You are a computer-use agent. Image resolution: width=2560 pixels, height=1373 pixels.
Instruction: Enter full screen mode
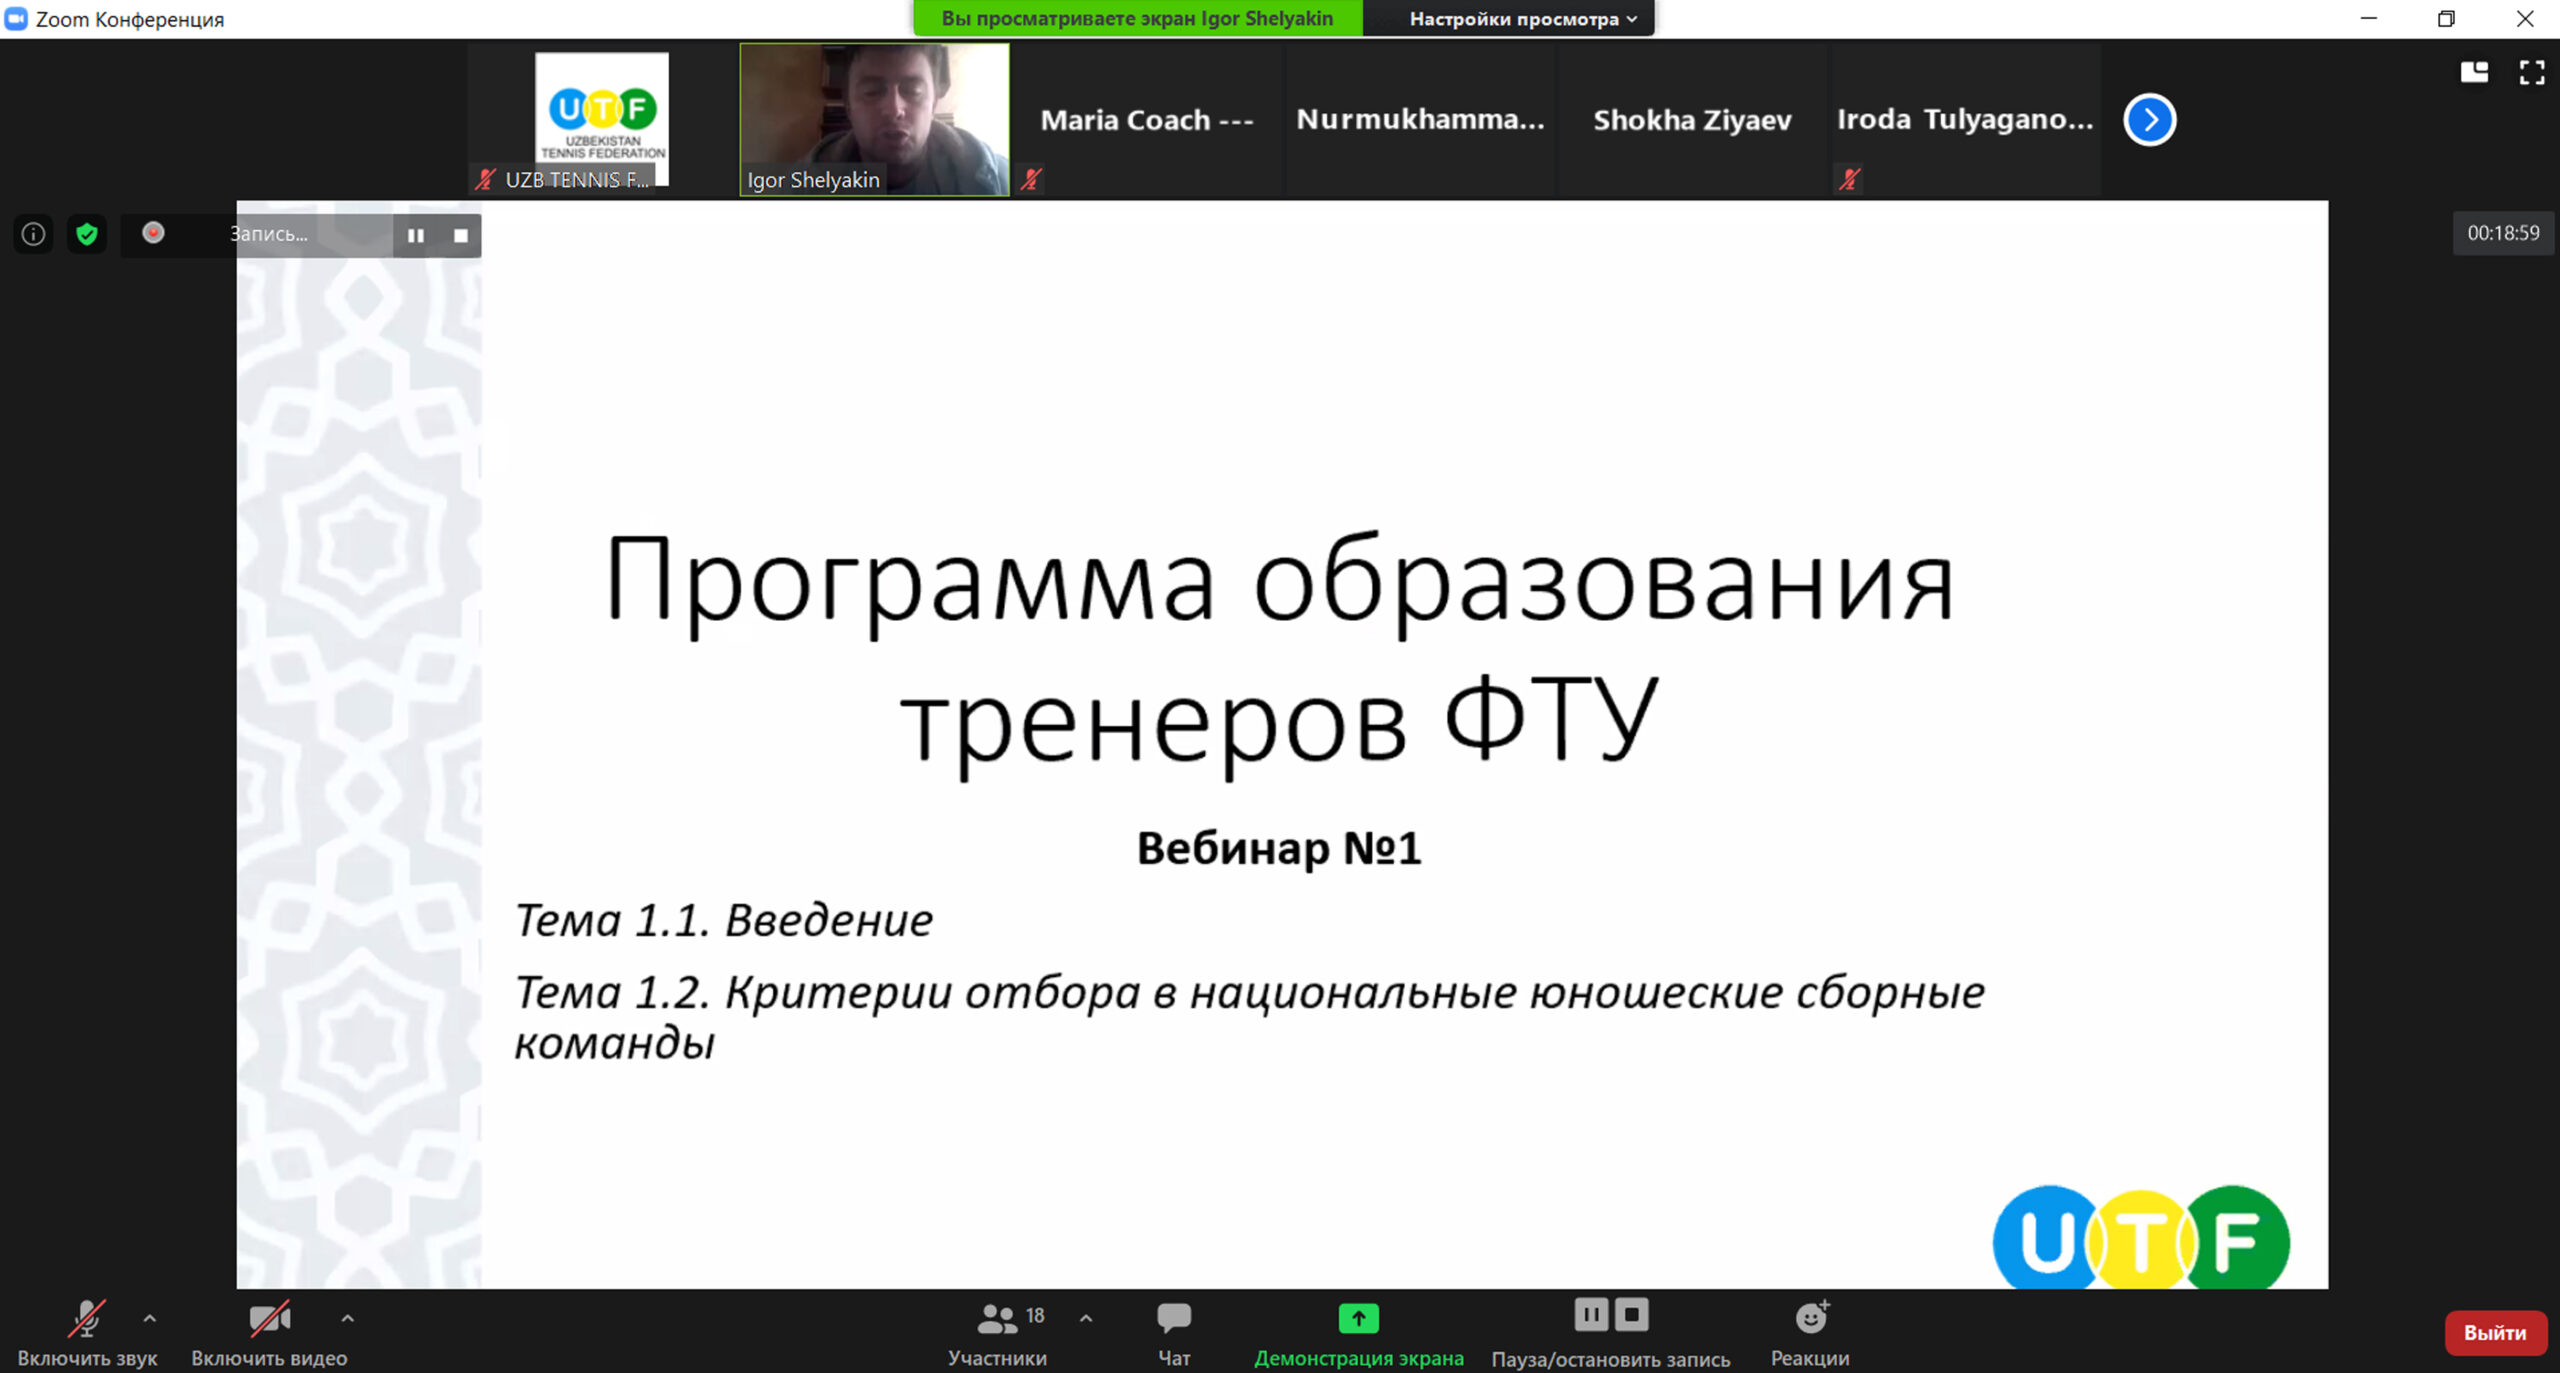coord(2531,72)
